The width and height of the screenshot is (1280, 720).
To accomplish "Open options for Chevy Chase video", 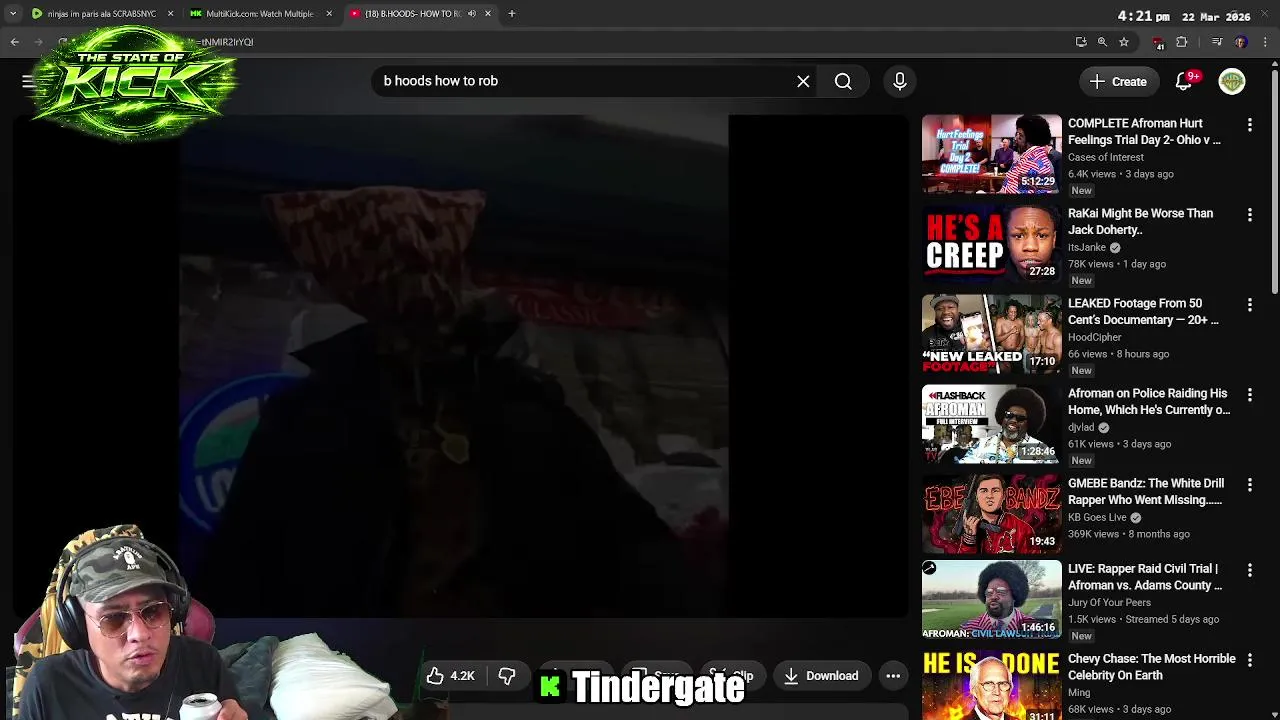I will 1249,661.
